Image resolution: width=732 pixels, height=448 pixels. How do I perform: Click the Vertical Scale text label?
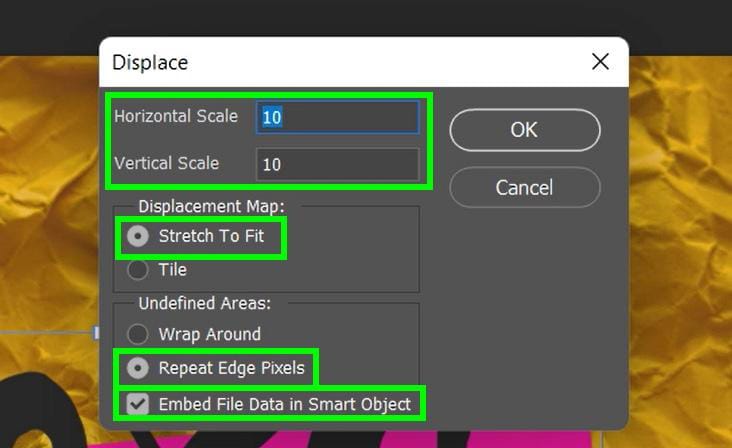pyautogui.click(x=167, y=163)
